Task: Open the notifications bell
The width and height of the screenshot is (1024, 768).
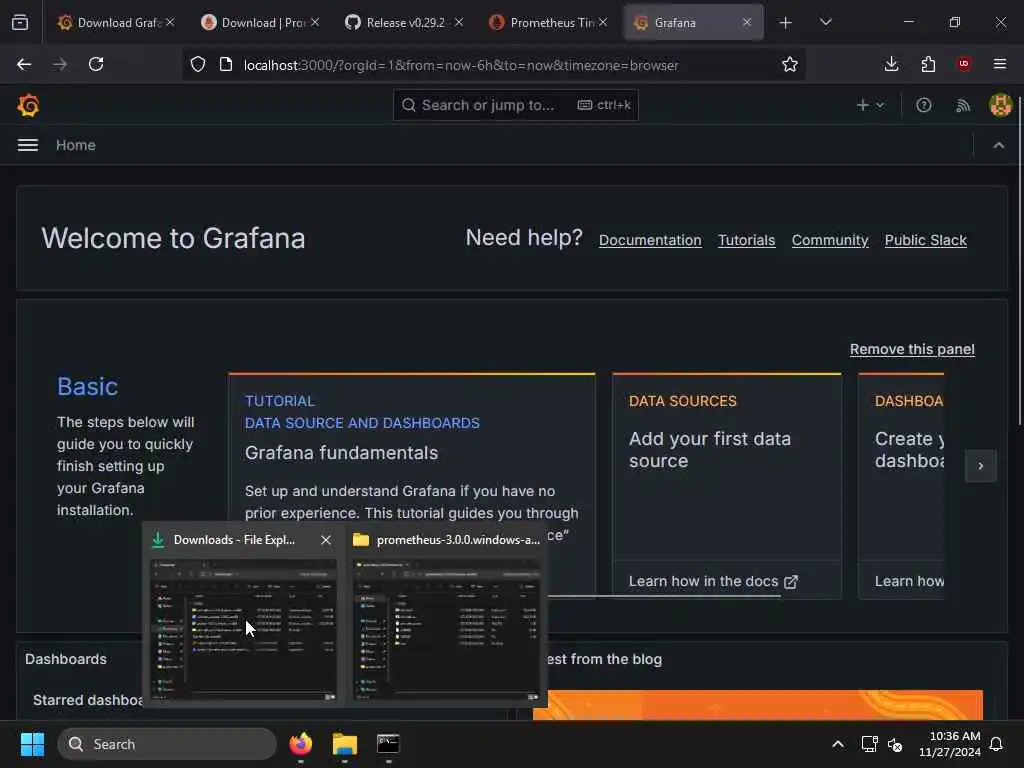Action: click(997, 744)
